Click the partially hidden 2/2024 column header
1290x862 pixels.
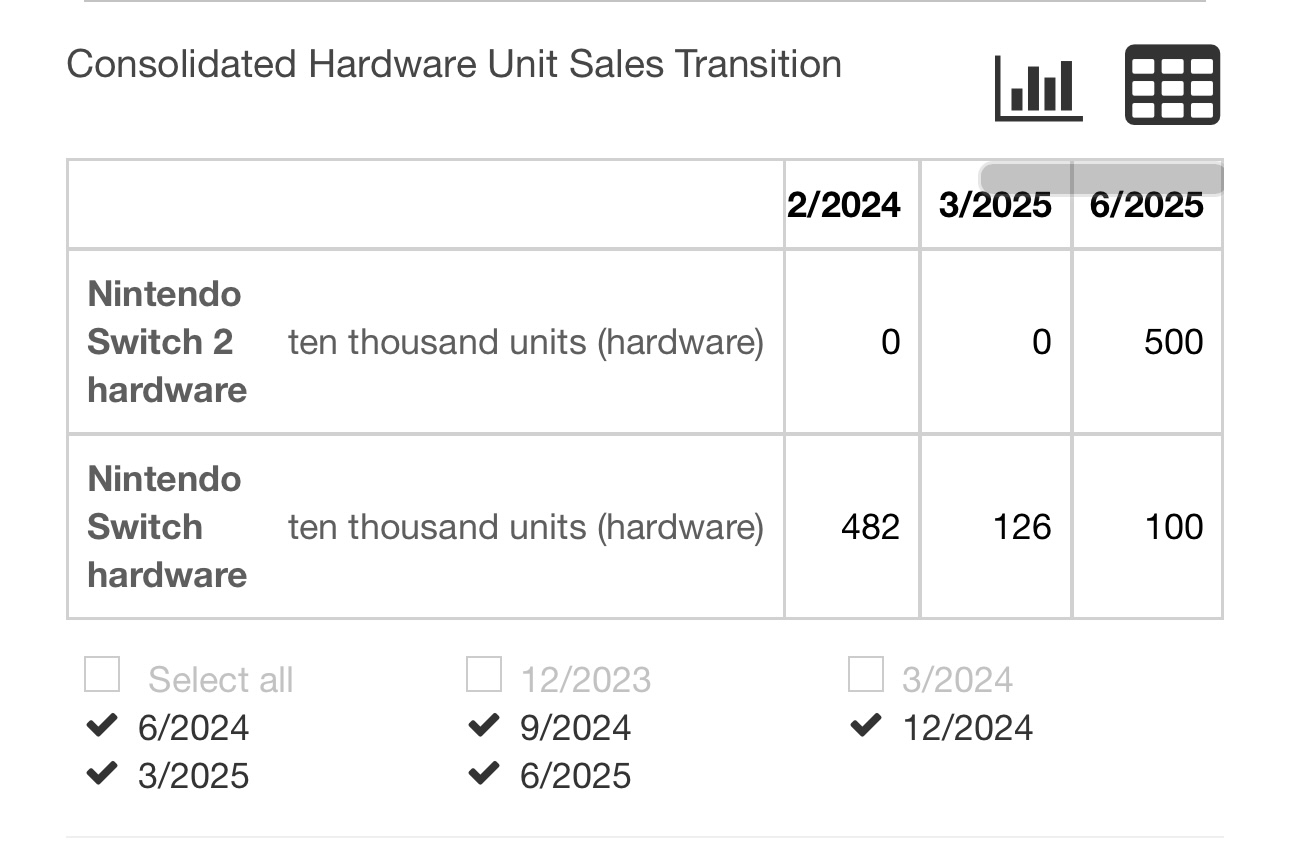(x=844, y=206)
